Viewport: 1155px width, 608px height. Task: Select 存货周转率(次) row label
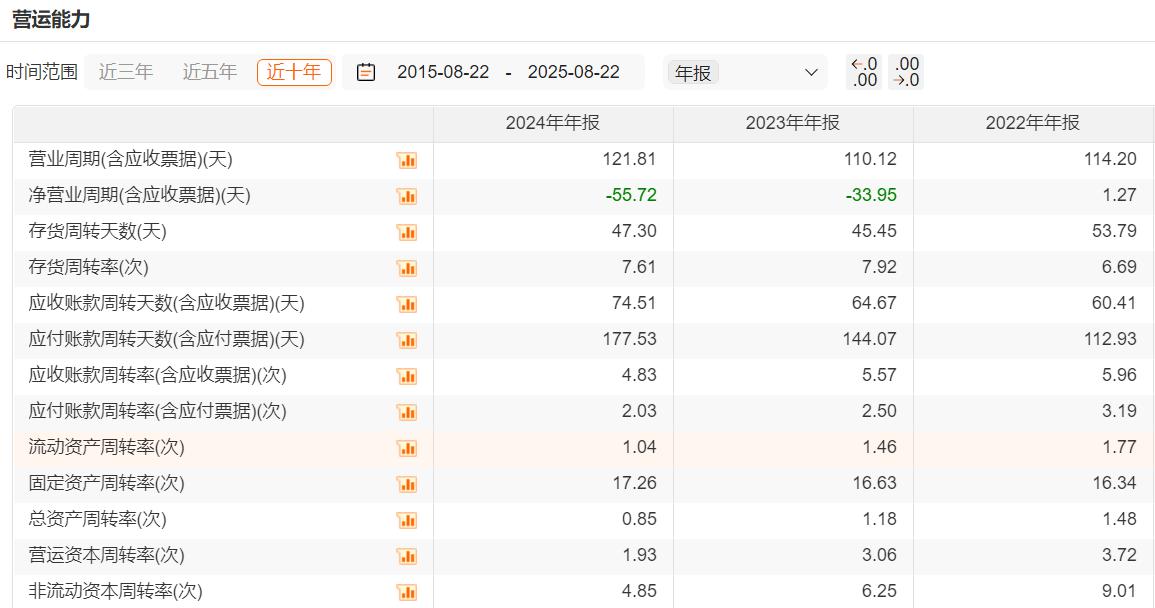pos(88,268)
